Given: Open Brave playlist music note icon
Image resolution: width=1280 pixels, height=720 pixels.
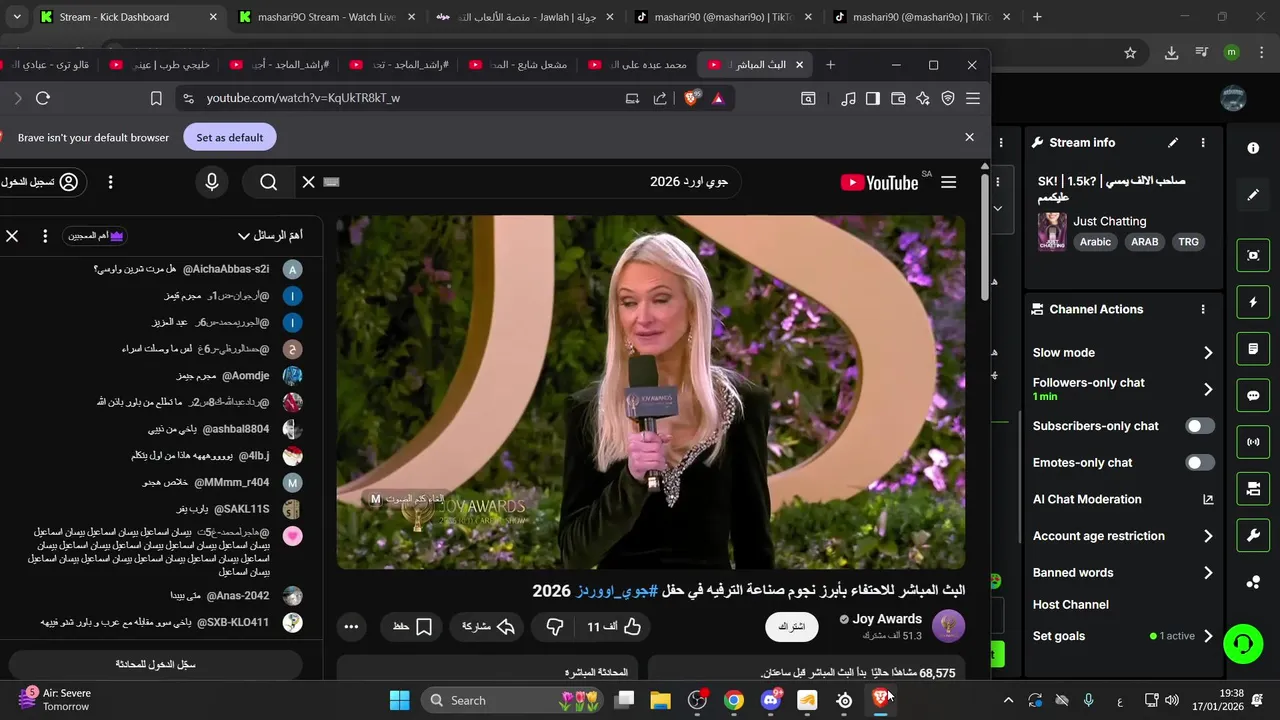Looking at the screenshot, I should (x=848, y=98).
